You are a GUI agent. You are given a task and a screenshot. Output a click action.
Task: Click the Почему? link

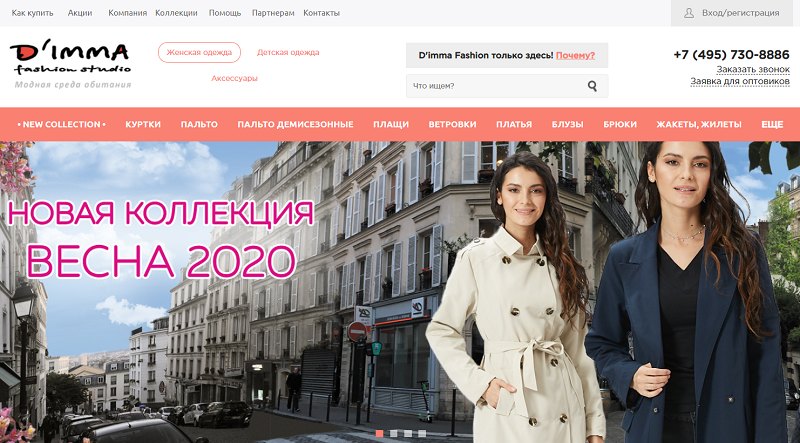tap(575, 55)
